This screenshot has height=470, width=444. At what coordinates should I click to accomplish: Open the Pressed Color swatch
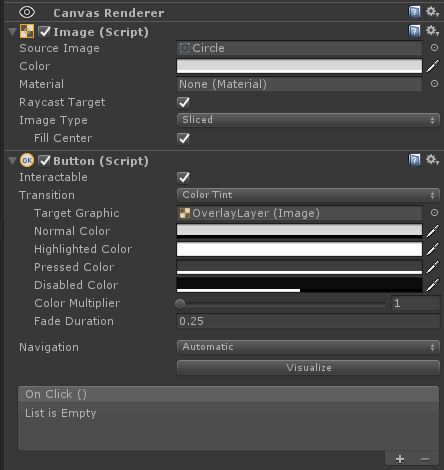(299, 267)
